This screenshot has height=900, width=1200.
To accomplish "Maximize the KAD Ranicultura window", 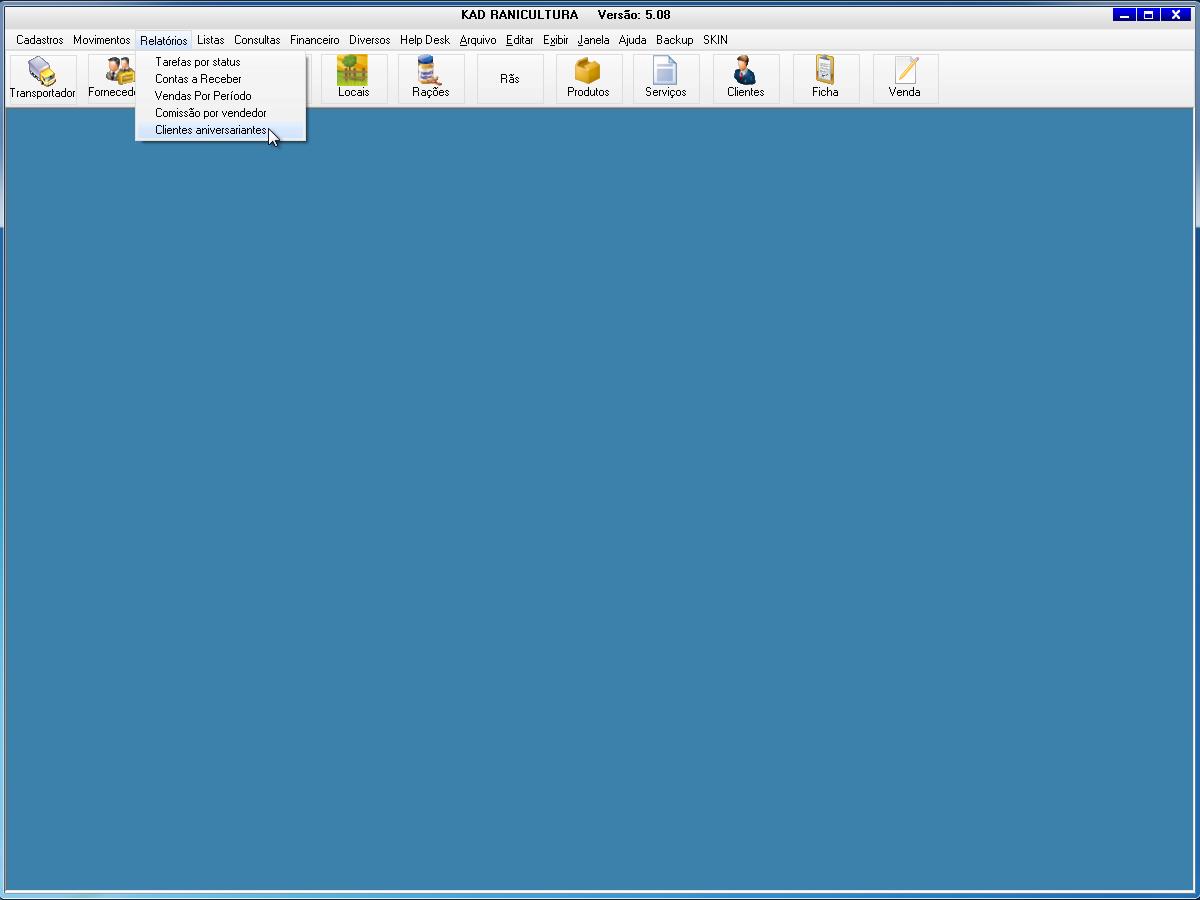I will point(1149,15).
